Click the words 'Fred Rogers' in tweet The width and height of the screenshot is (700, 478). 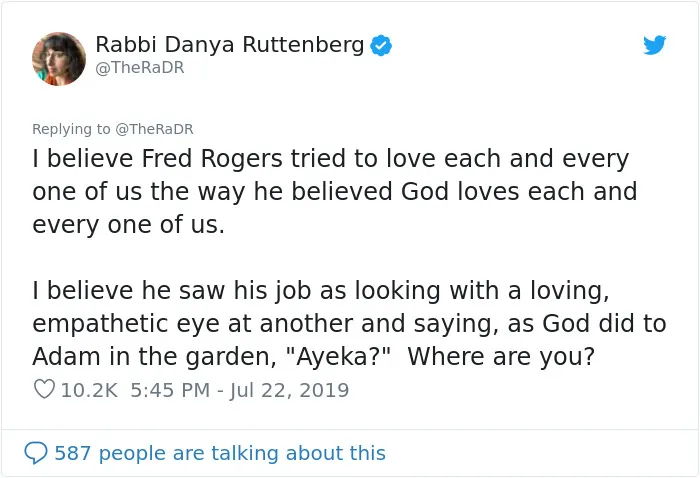point(212,159)
